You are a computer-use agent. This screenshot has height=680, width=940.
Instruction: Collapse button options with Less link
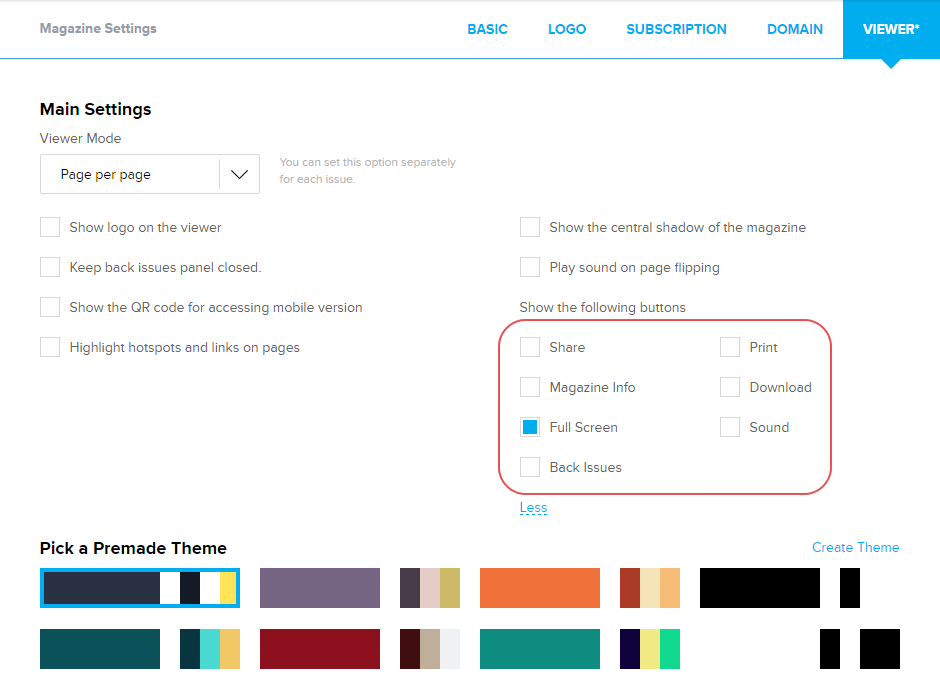coord(533,508)
